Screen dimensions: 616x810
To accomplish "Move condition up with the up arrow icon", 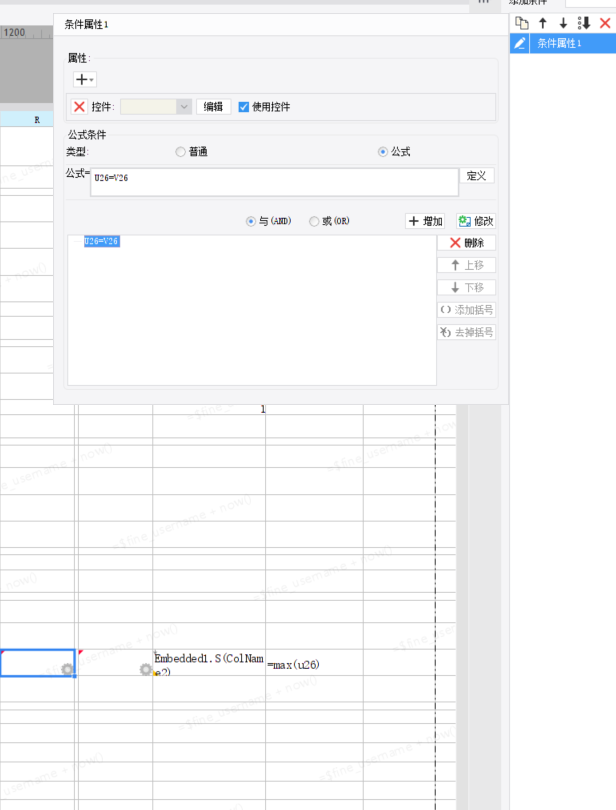I will point(543,23).
